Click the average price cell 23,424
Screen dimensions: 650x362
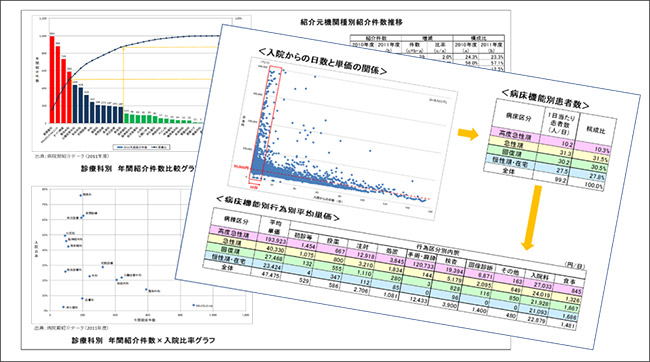[x=271, y=267]
